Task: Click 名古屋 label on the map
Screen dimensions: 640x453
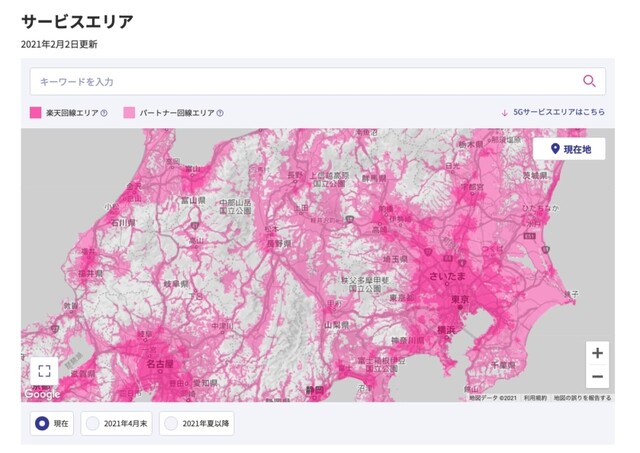Action: [160, 363]
